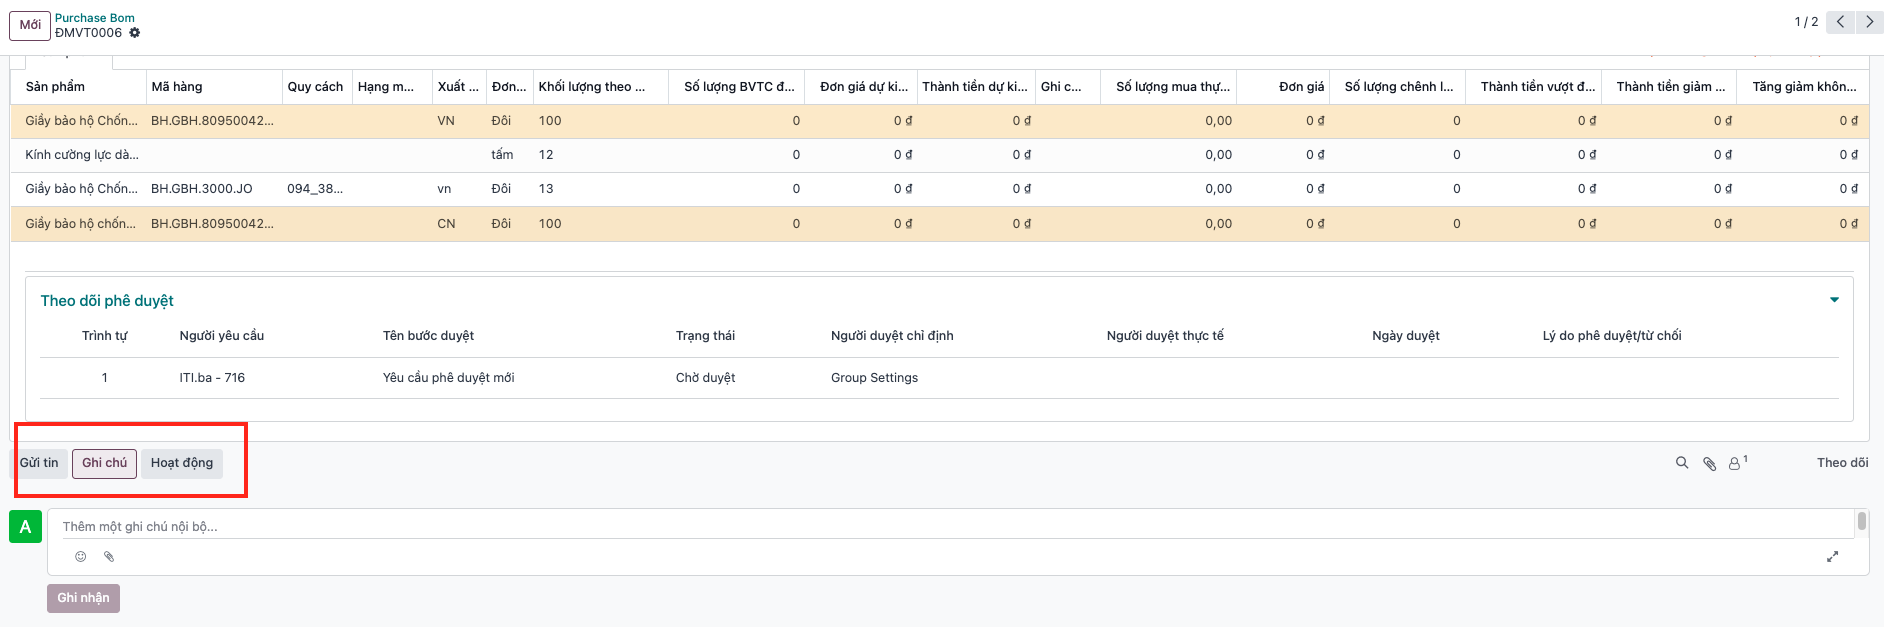This screenshot has height=627, width=1884.
Task: Click the Theo dõi follow button
Action: (x=1842, y=463)
